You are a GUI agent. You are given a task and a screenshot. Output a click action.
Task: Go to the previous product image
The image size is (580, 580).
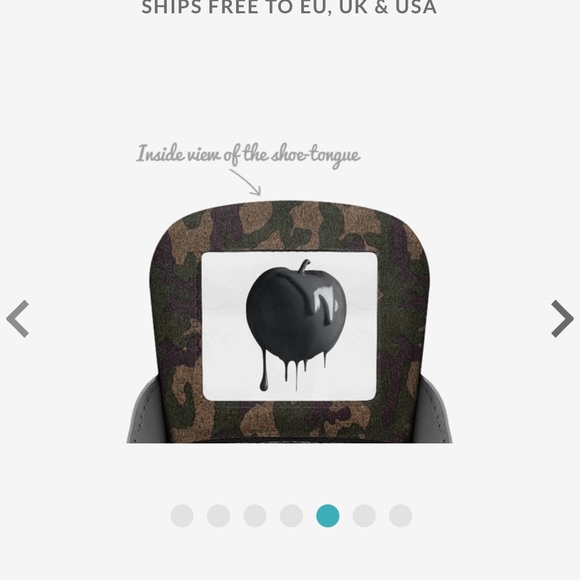coord(17,318)
